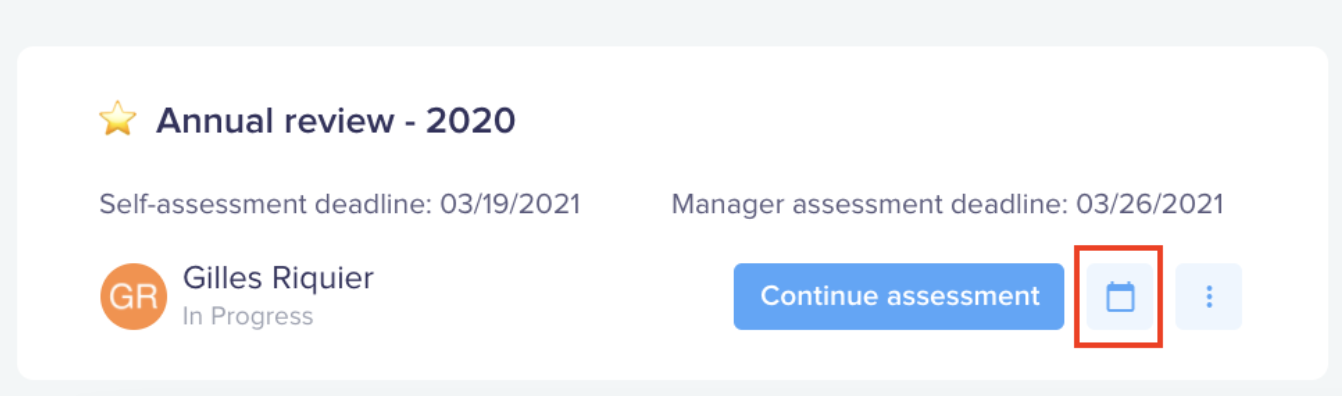Click the gold star icon

pos(117,120)
